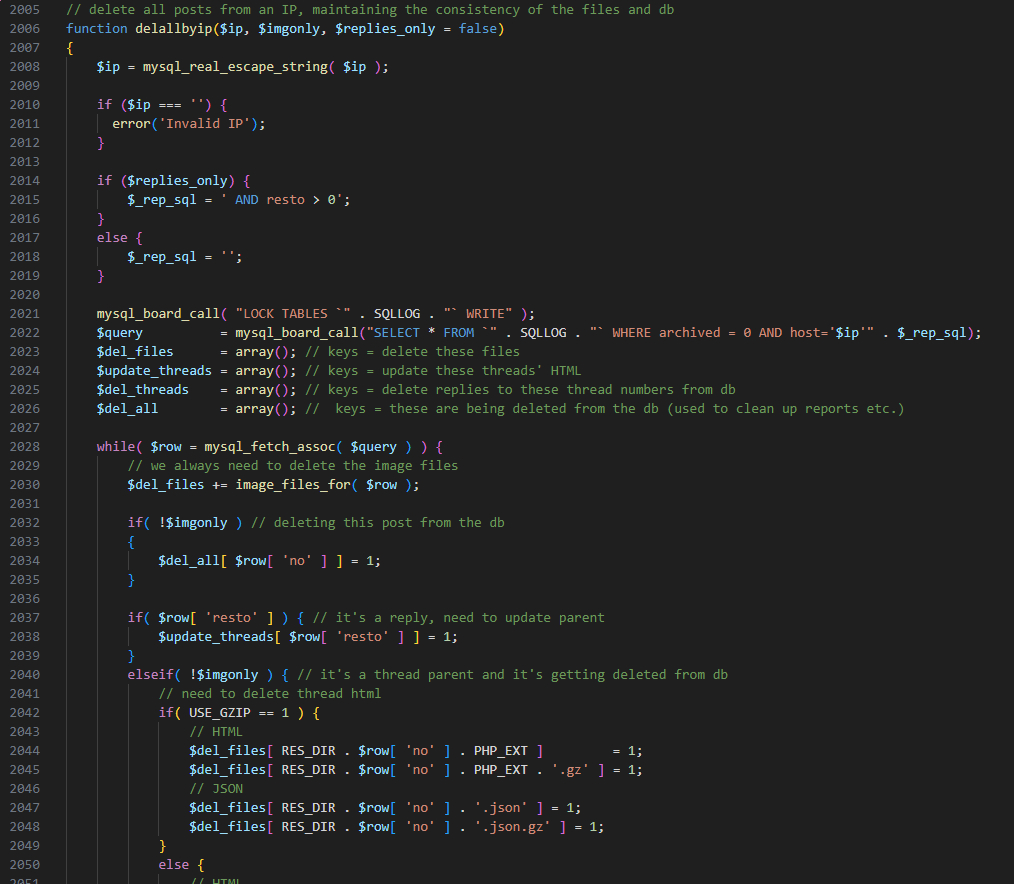Click comment 'it's a reply, need to update parent'

point(458,618)
